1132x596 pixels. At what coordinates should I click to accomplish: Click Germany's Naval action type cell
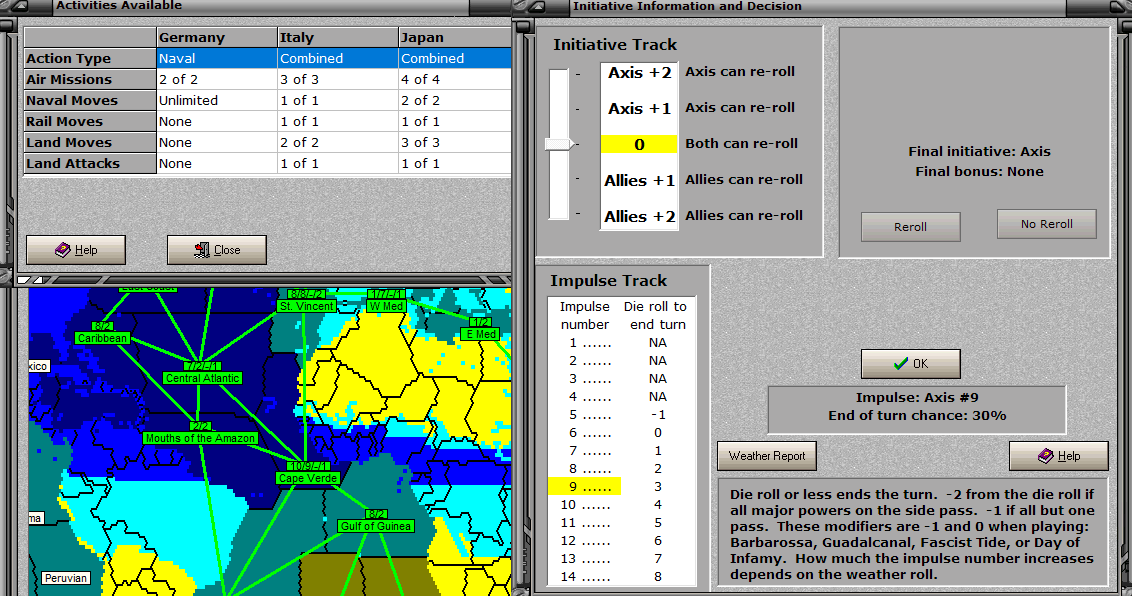(x=217, y=58)
